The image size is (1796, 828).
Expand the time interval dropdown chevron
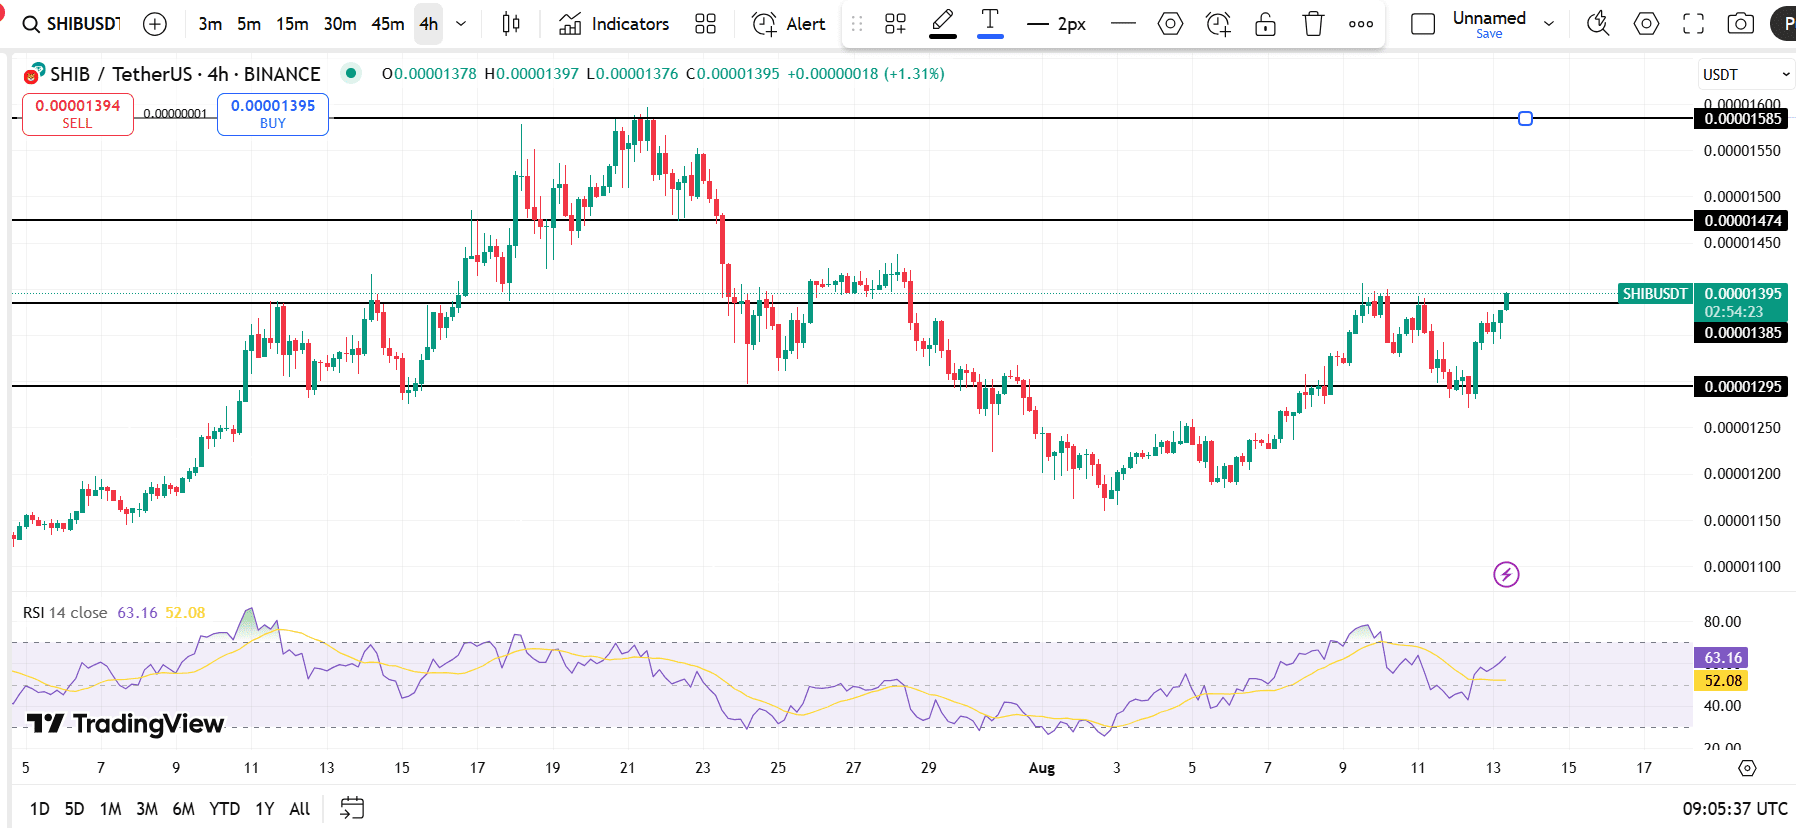tap(461, 24)
